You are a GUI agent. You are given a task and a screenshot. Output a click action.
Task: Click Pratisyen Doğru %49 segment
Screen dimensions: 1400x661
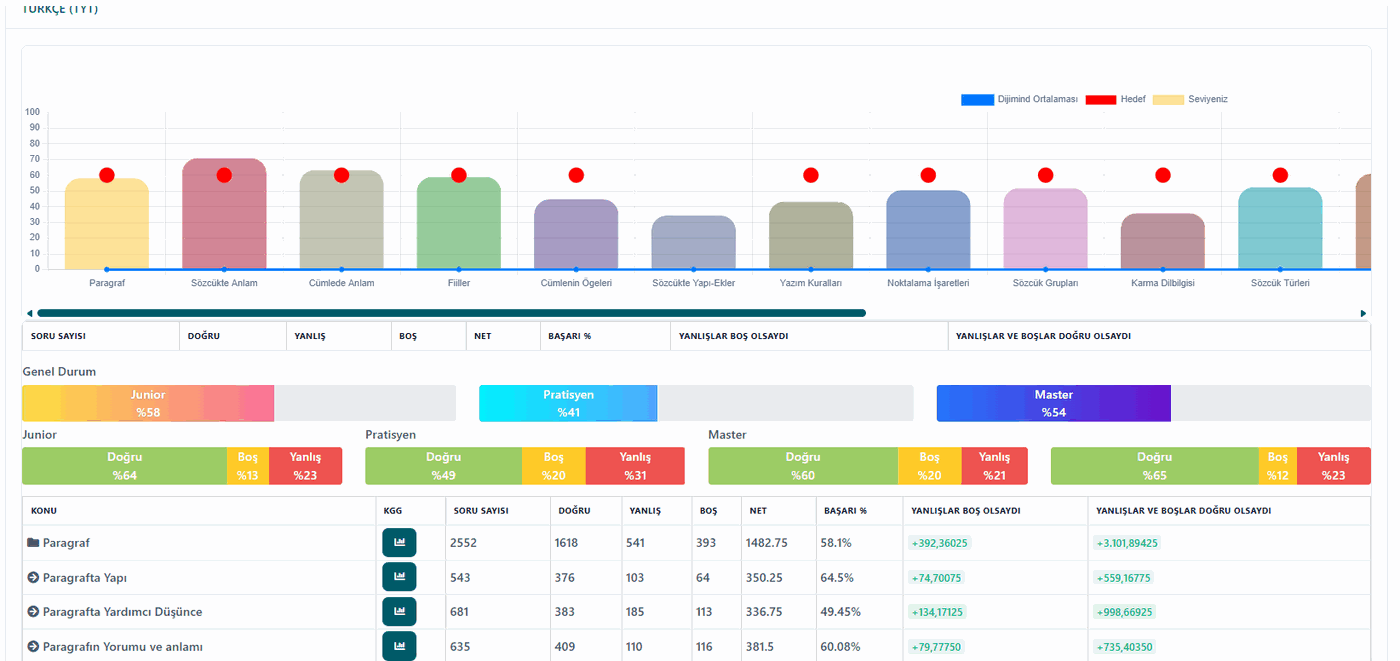pos(443,466)
